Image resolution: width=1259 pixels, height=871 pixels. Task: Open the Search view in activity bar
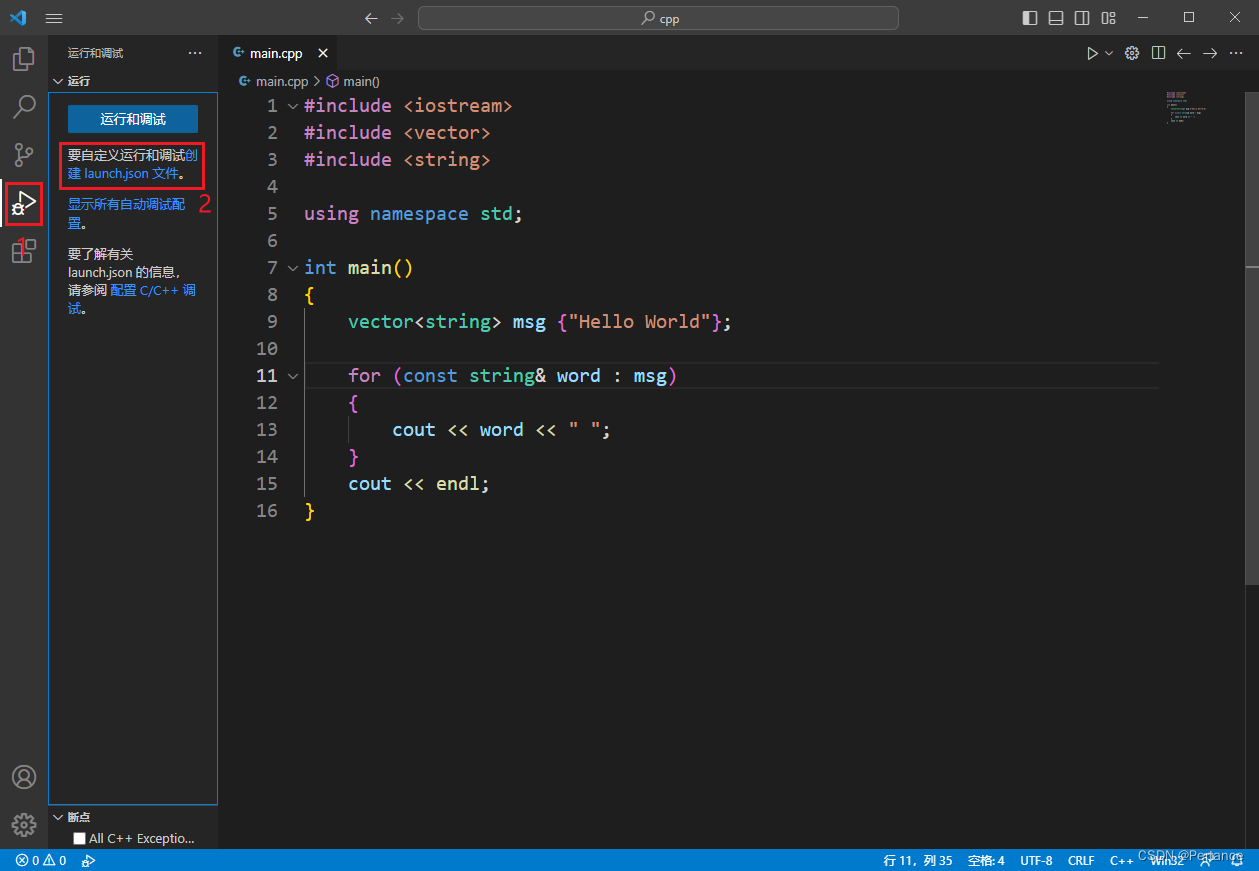[x=24, y=107]
